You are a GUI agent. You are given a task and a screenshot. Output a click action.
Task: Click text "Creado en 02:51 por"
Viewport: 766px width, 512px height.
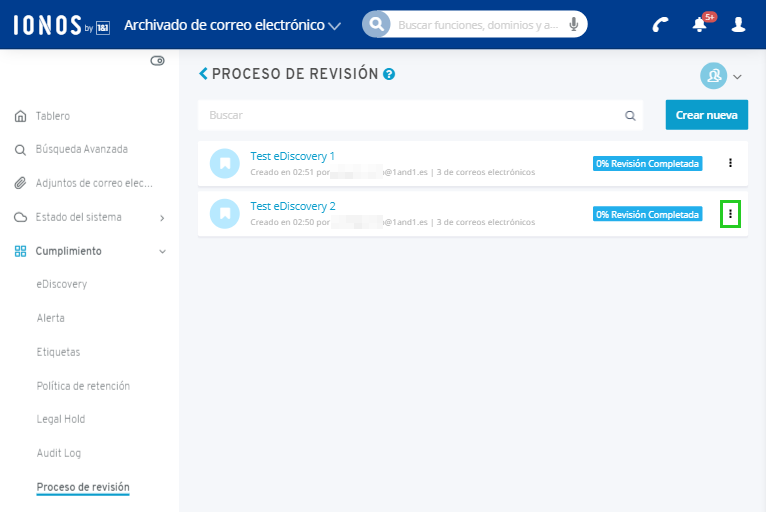pyautogui.click(x=290, y=172)
